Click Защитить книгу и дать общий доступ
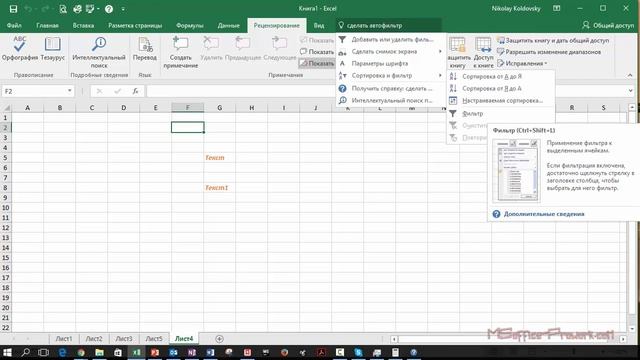640x360 pixels. tap(553, 40)
